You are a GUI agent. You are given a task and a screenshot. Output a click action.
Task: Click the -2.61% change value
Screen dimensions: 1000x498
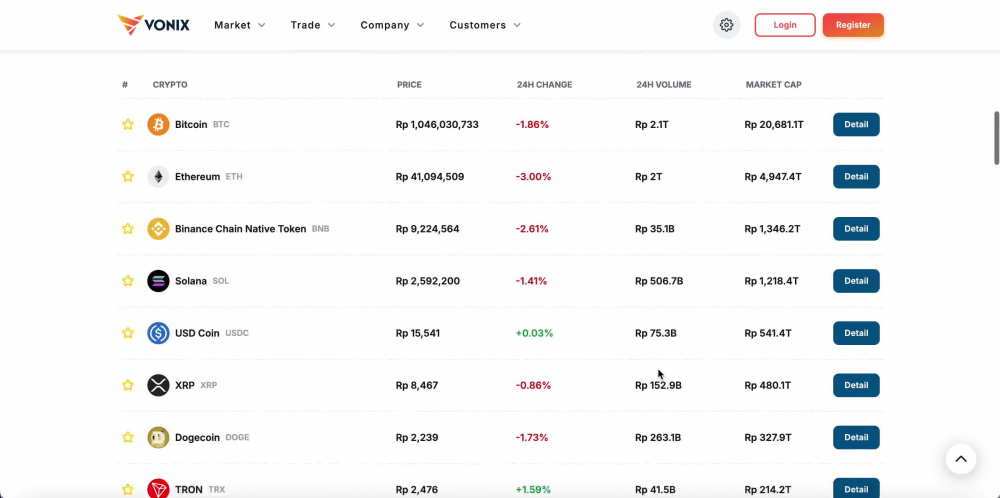[x=532, y=229]
